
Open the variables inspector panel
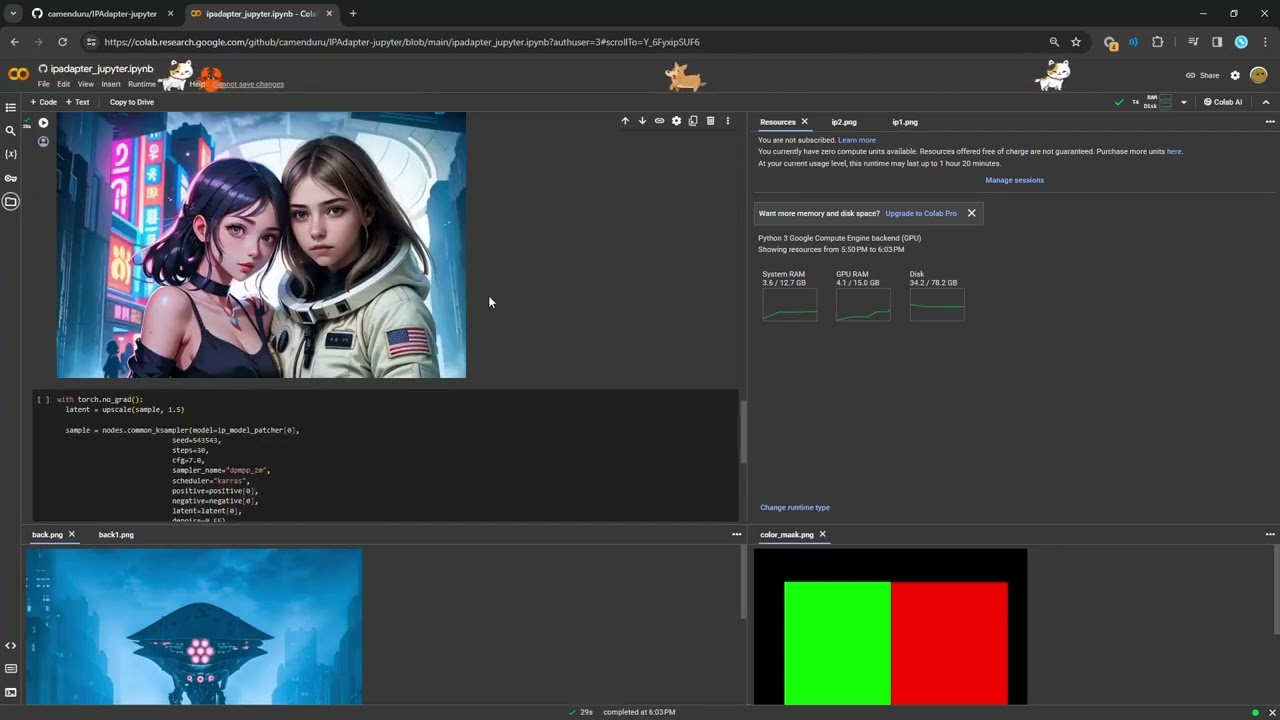tap(11, 155)
